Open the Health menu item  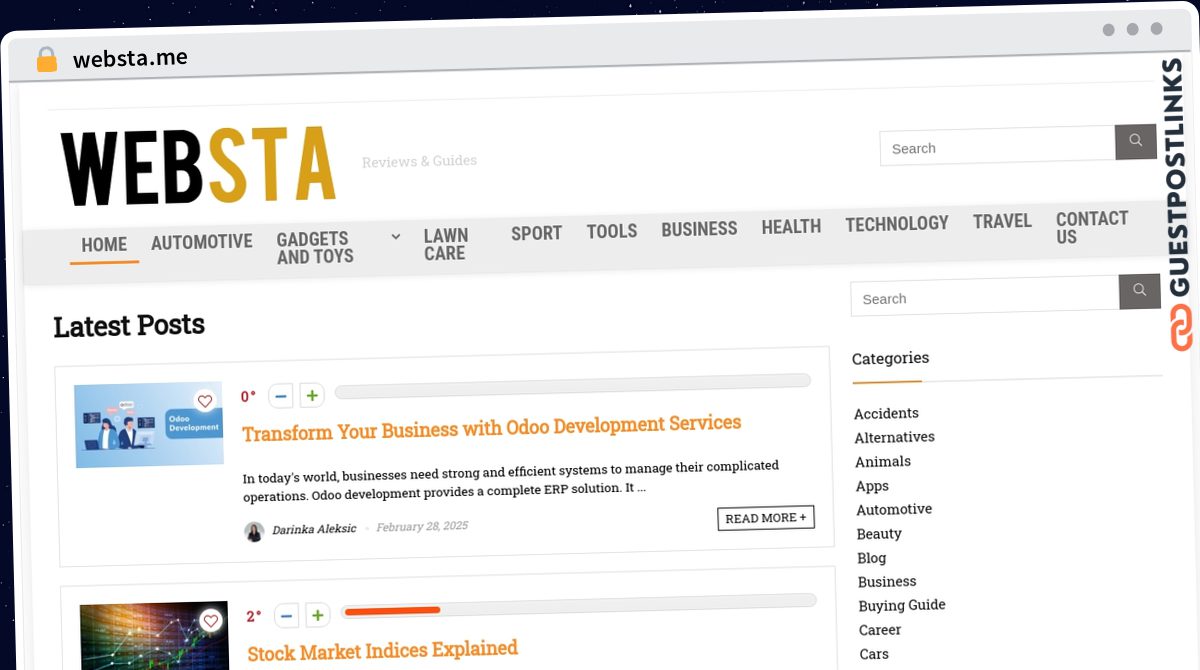point(791,227)
